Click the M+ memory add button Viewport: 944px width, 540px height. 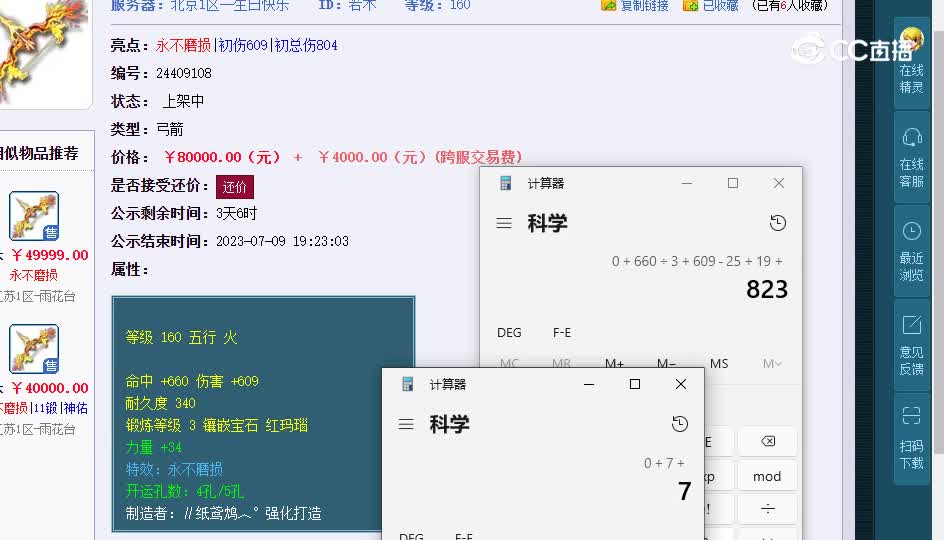(614, 363)
